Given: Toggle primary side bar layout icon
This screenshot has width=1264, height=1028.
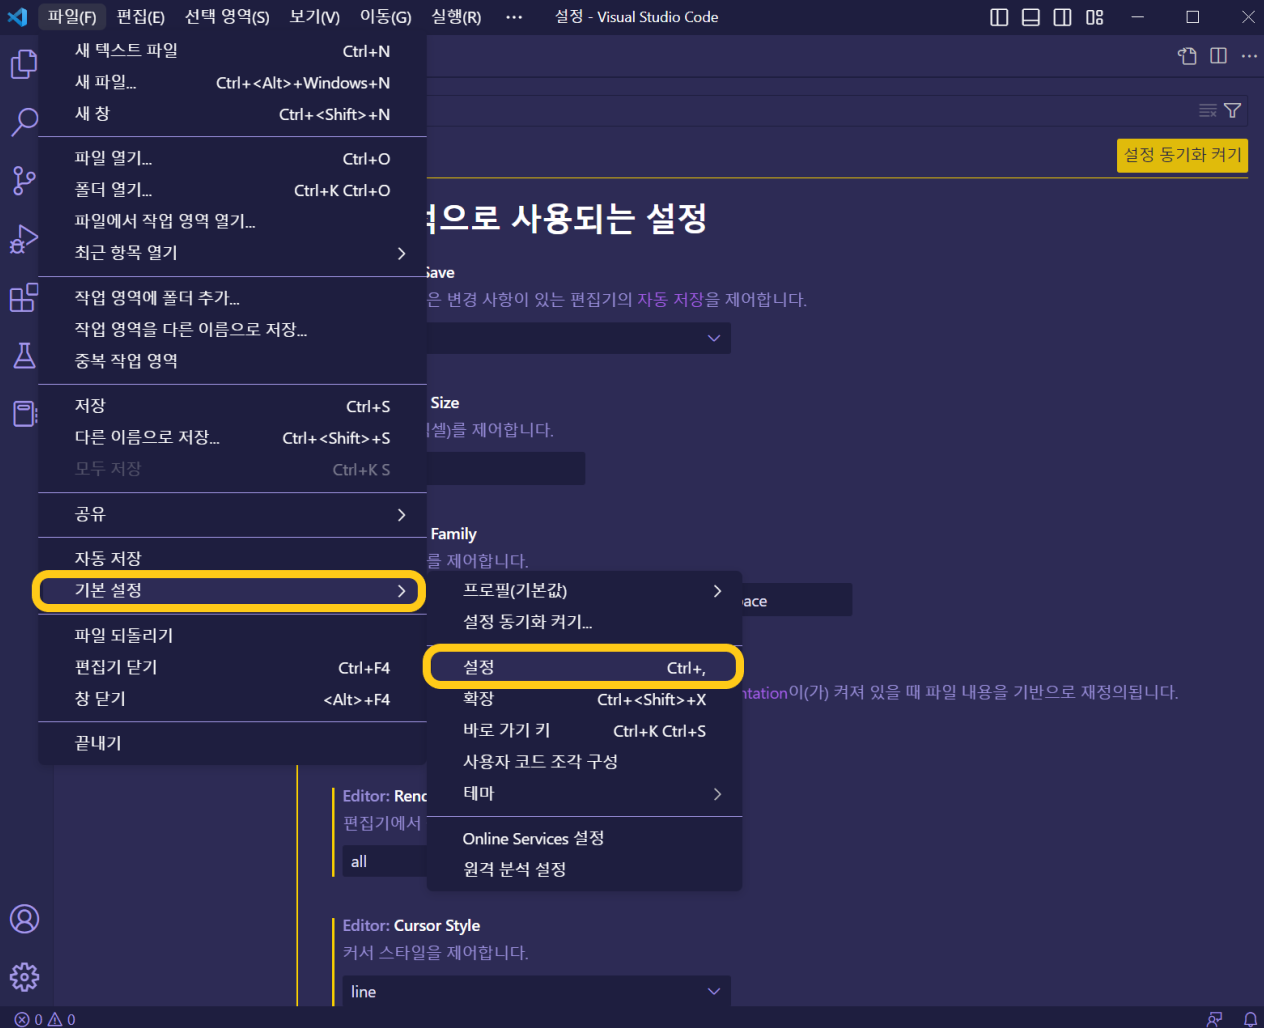Looking at the screenshot, I should (x=999, y=17).
